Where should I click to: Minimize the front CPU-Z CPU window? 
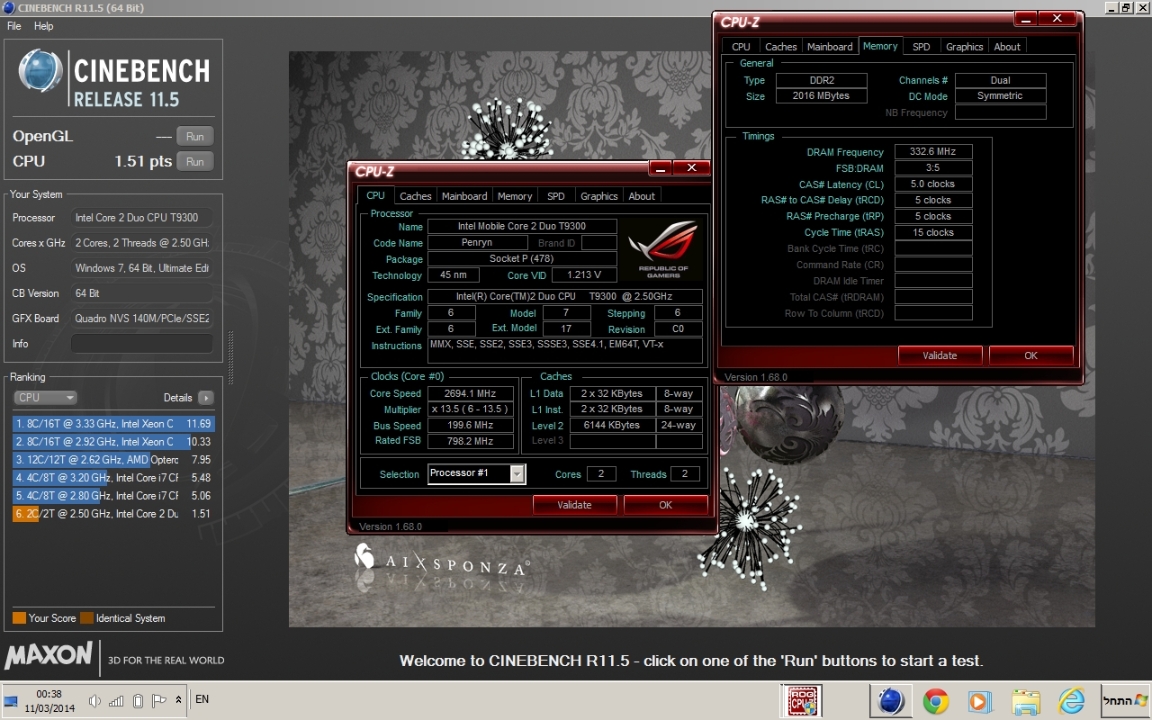[x=660, y=168]
